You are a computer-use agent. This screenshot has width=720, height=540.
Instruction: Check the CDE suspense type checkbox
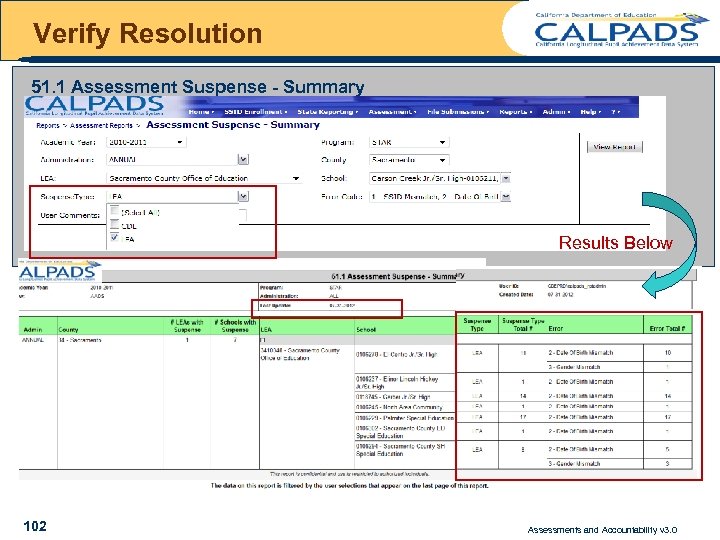pos(115,225)
